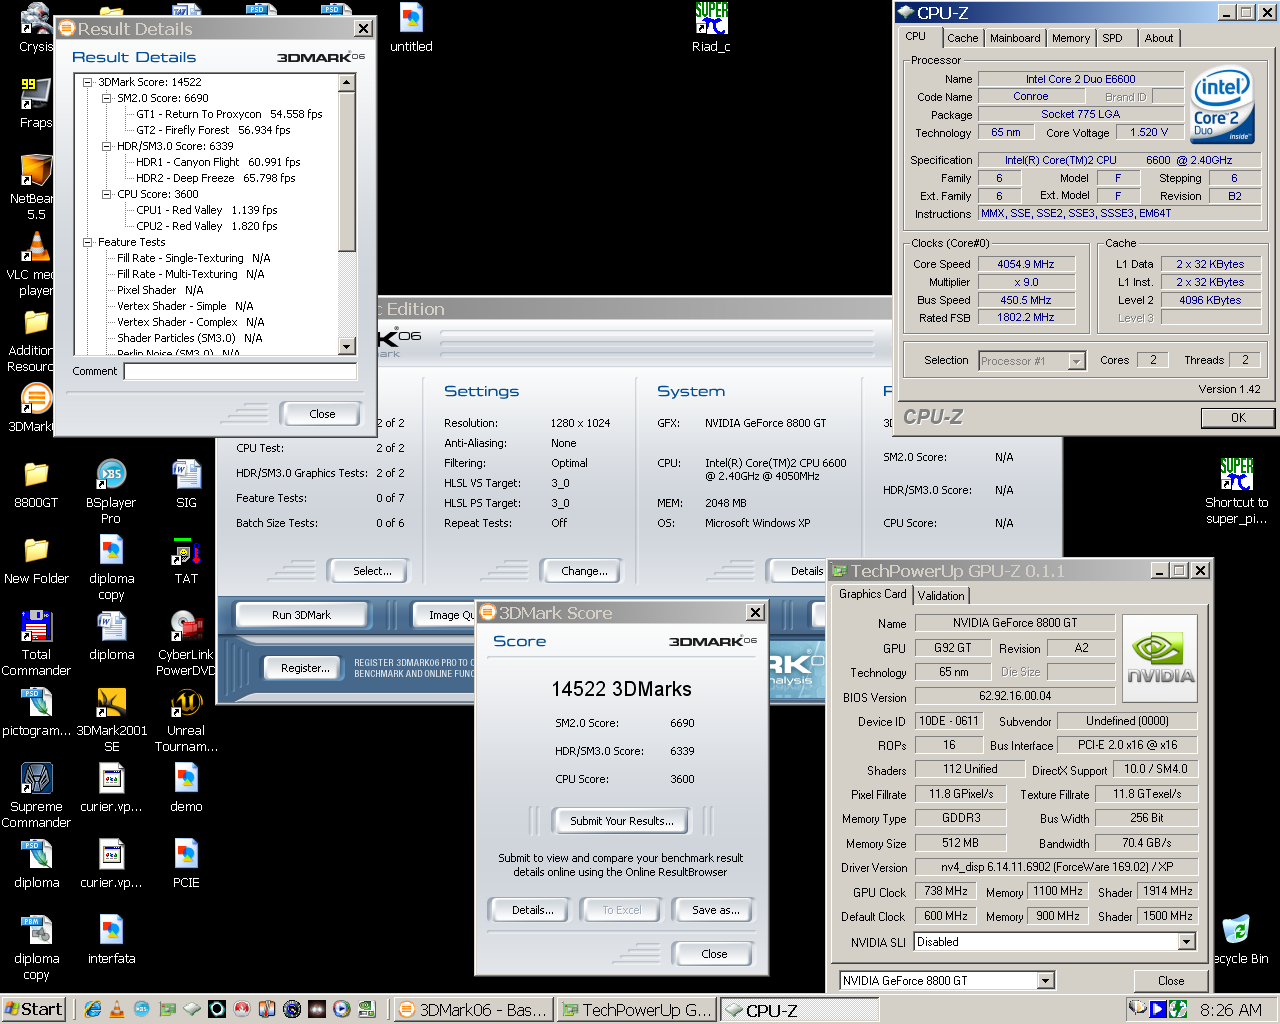Open the PCIE file on desktop
The height and width of the screenshot is (1024, 1280).
(x=186, y=863)
